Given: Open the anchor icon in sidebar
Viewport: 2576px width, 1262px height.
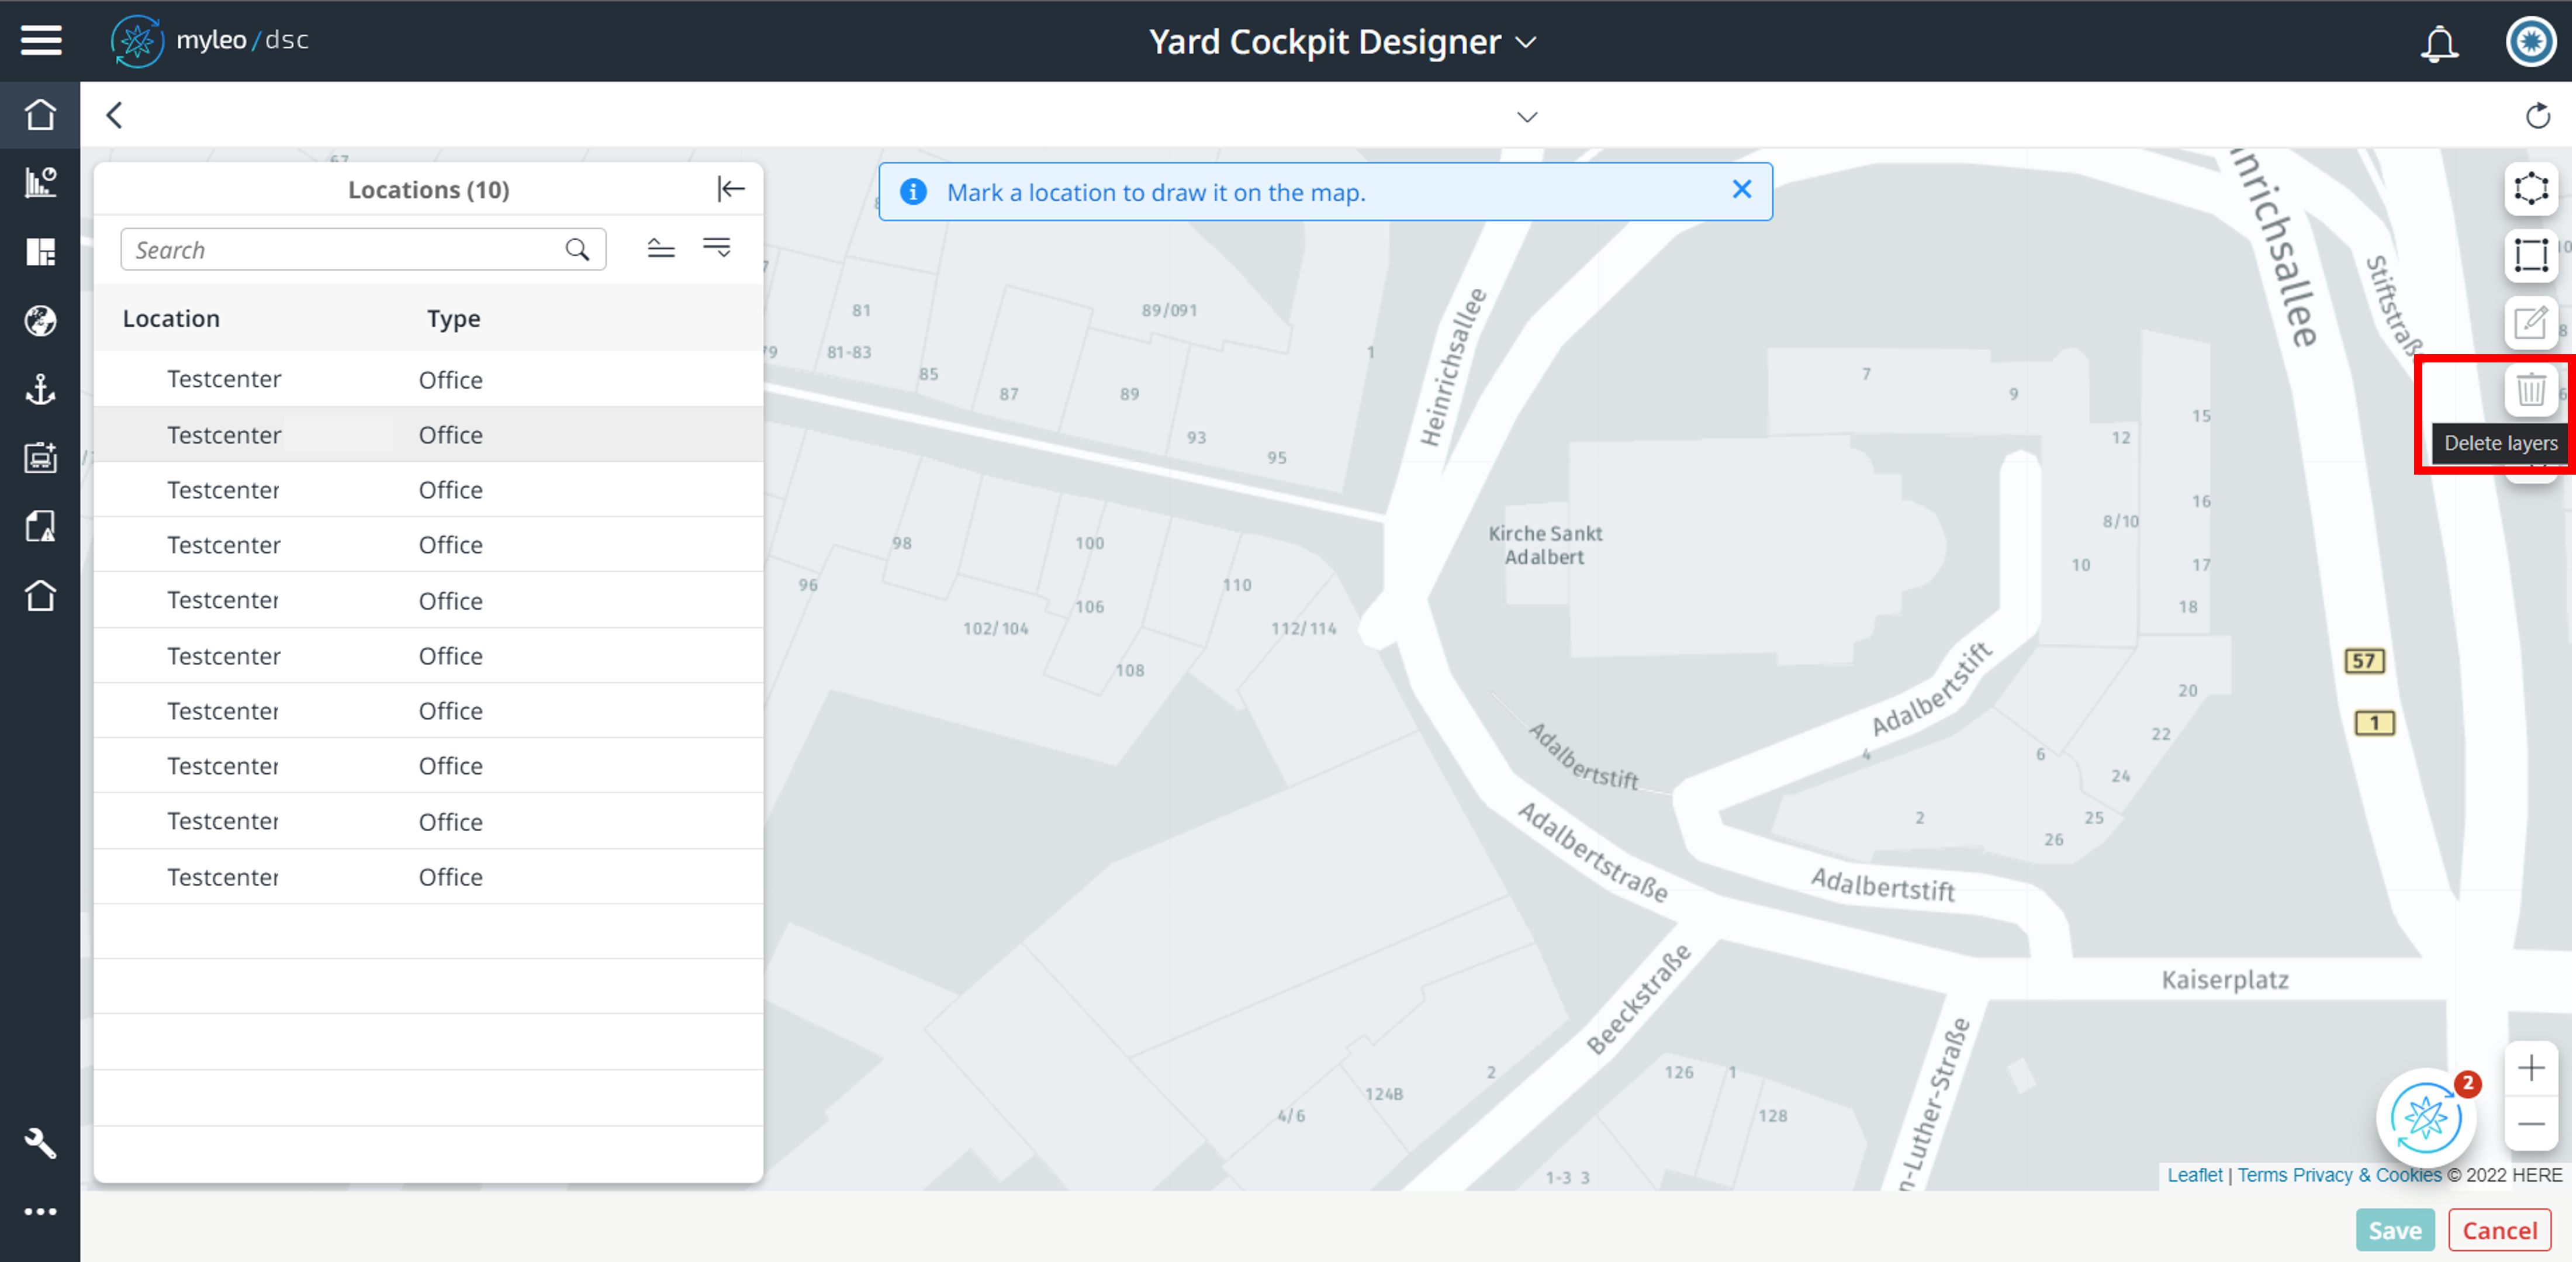Looking at the screenshot, I should pyautogui.click(x=40, y=389).
